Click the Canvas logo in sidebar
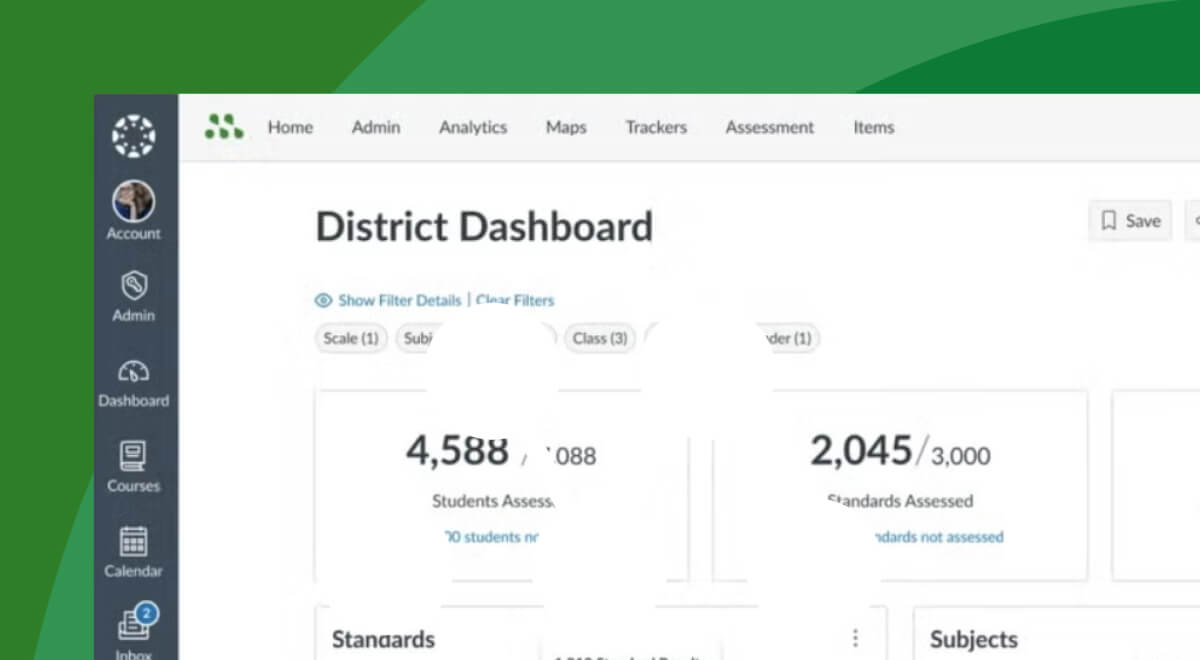The height and width of the screenshot is (660, 1200). click(133, 136)
